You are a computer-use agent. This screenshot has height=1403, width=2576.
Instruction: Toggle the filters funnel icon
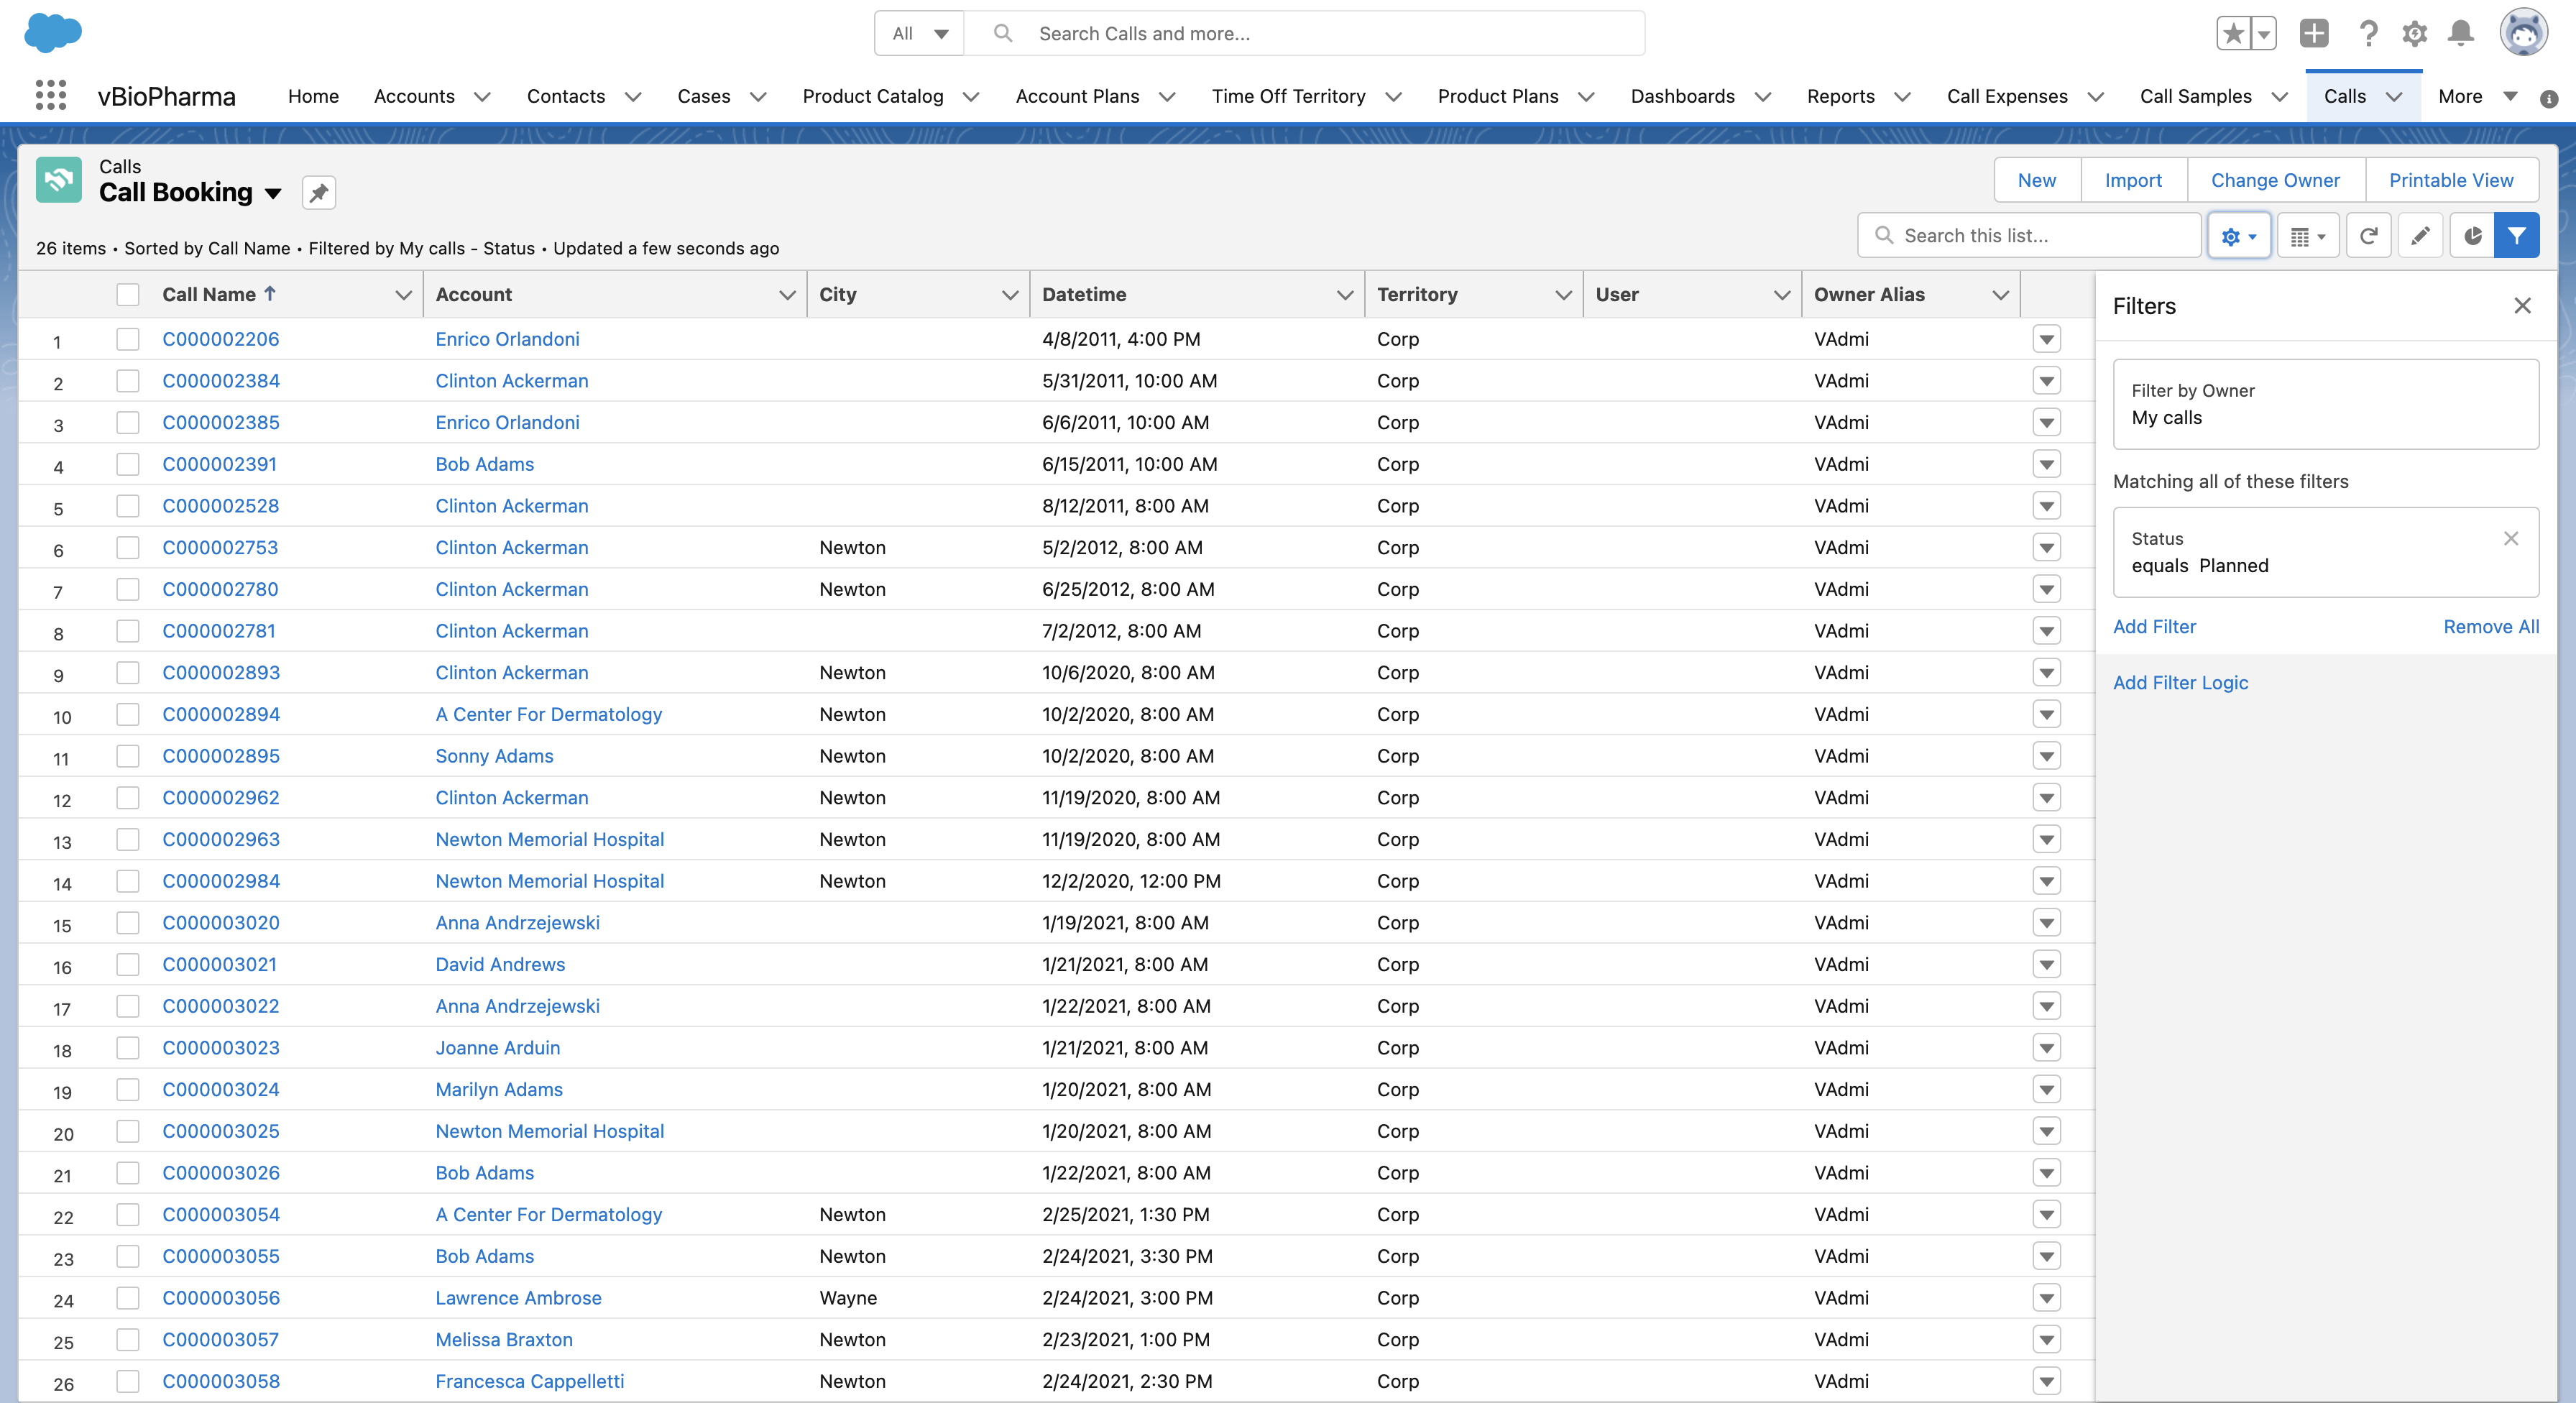2516,236
